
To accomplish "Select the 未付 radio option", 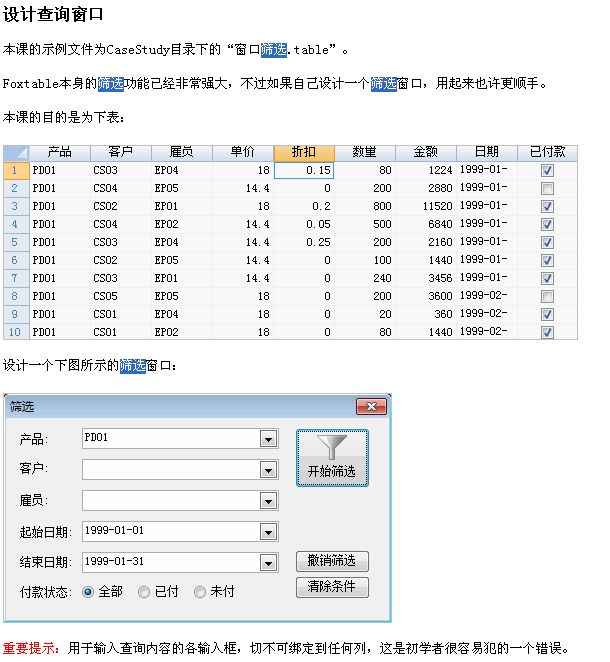I will [x=200, y=592].
